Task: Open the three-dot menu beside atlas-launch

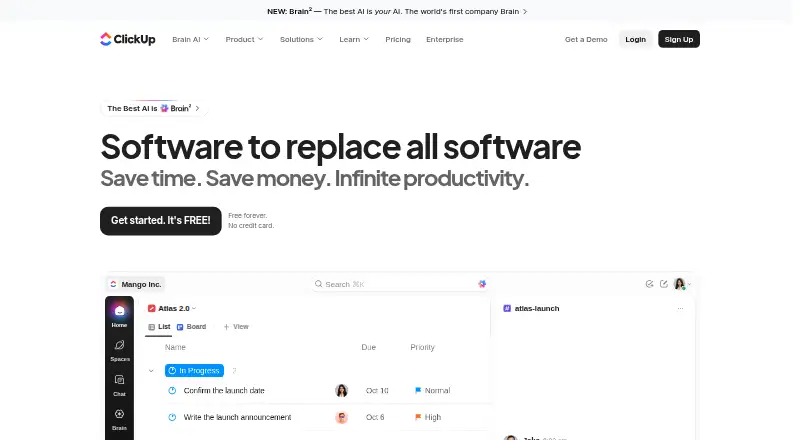Action: coord(680,308)
